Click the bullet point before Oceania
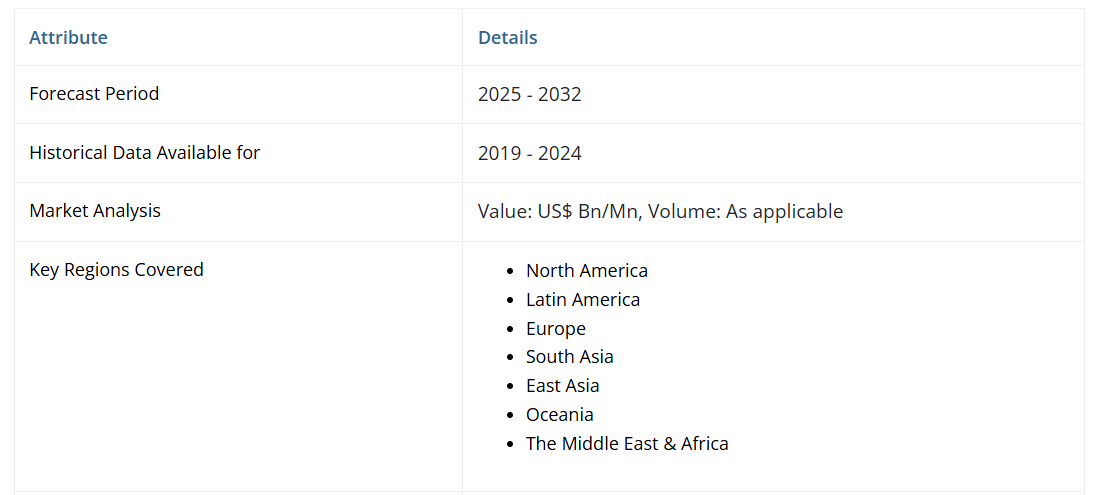The height and width of the screenshot is (495, 1095). click(x=511, y=416)
